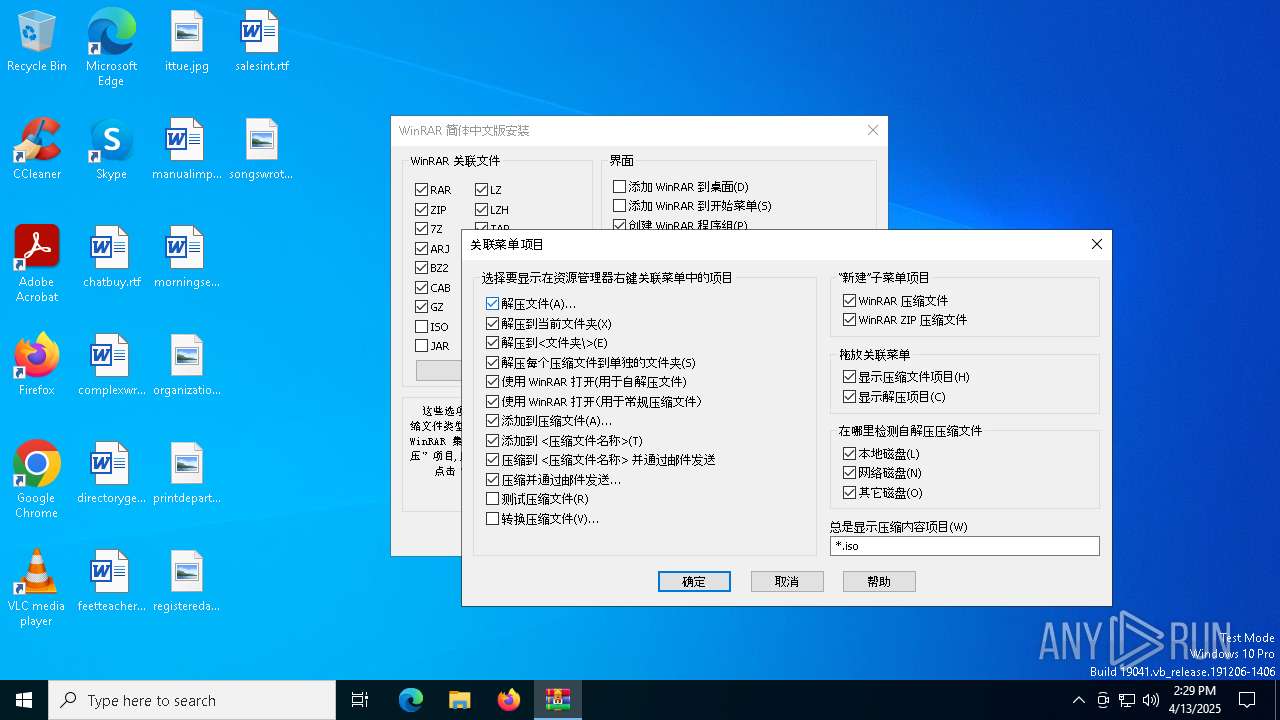Open Task View on the taskbar
This screenshot has height=720, width=1280.
[x=360, y=700]
